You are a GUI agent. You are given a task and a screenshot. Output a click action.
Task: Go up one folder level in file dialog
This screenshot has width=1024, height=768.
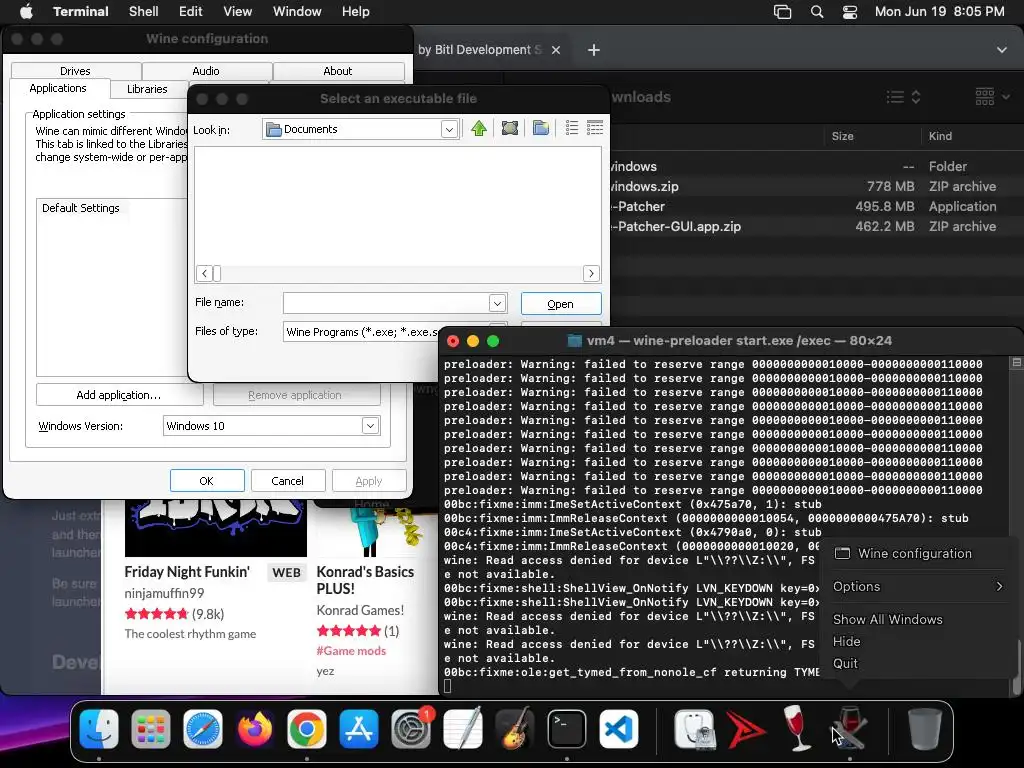(479, 129)
